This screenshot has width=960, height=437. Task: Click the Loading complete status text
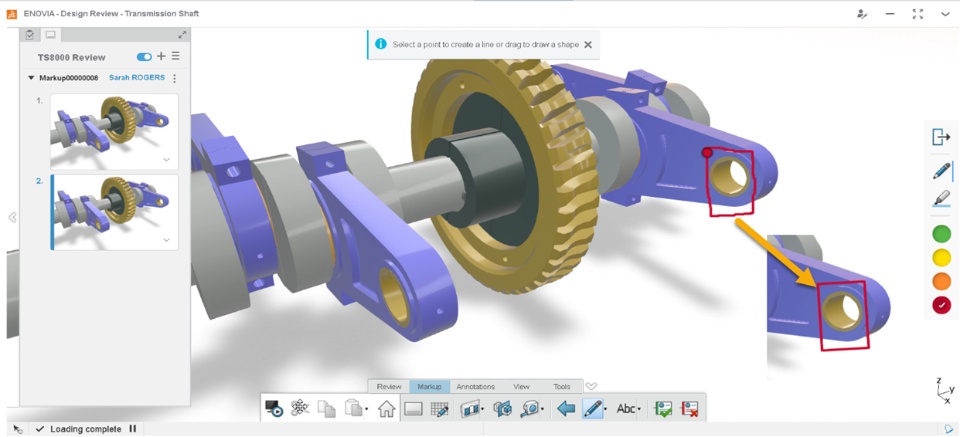[86, 429]
